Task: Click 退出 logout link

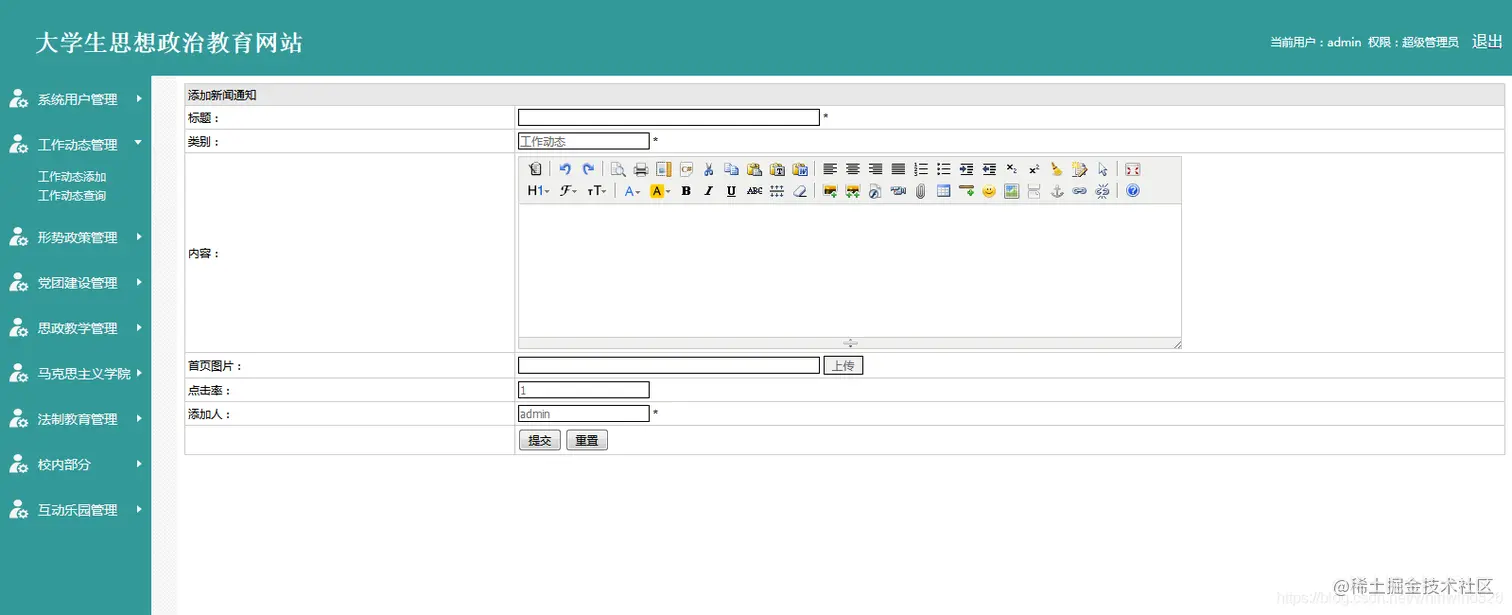Action: pyautogui.click(x=1487, y=41)
